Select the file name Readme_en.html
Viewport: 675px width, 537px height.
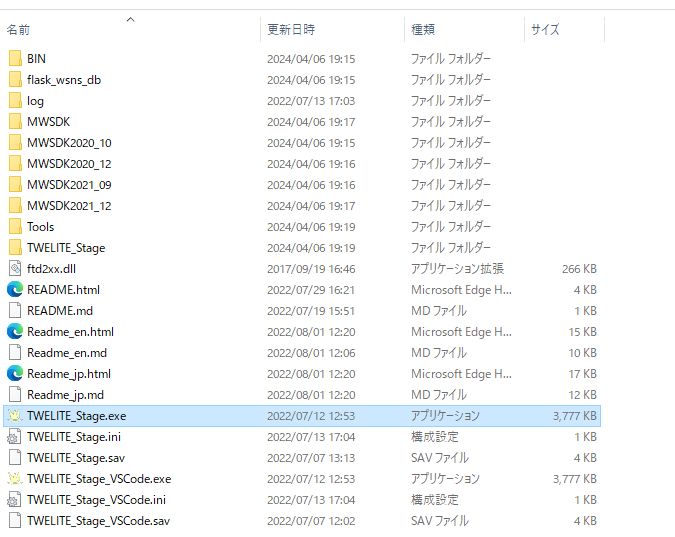(x=70, y=332)
